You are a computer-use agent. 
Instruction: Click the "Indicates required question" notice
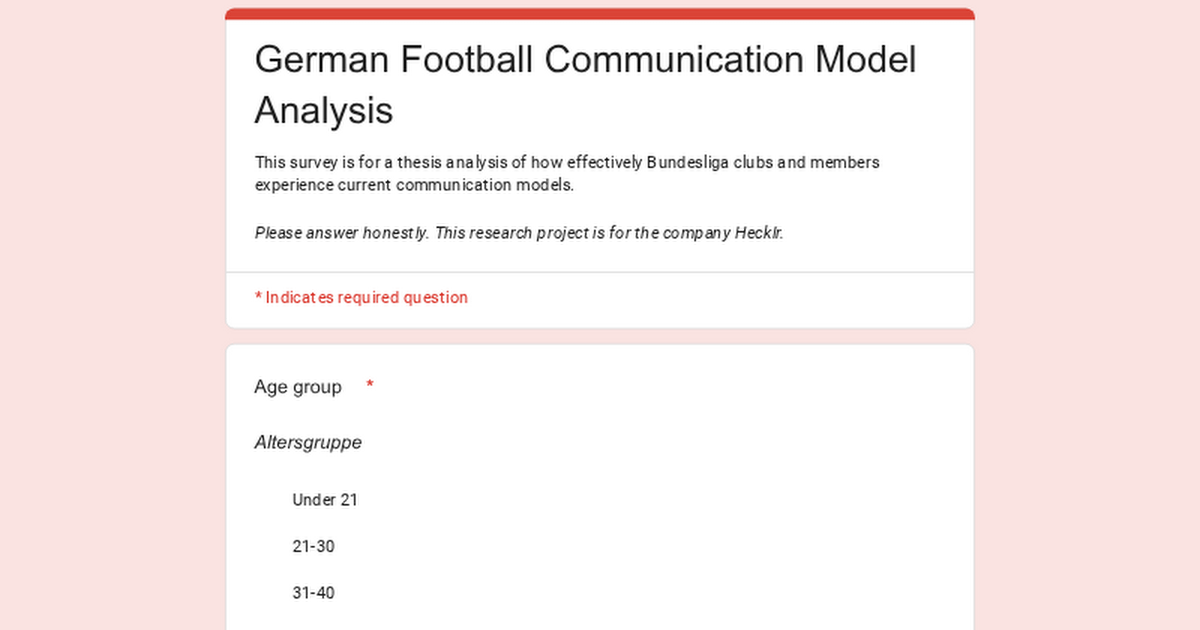[x=366, y=297]
